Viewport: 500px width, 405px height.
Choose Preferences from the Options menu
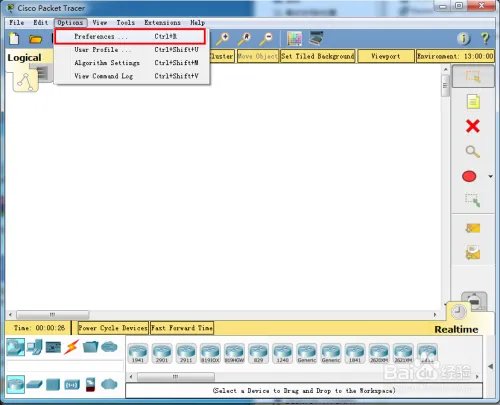click(x=130, y=36)
